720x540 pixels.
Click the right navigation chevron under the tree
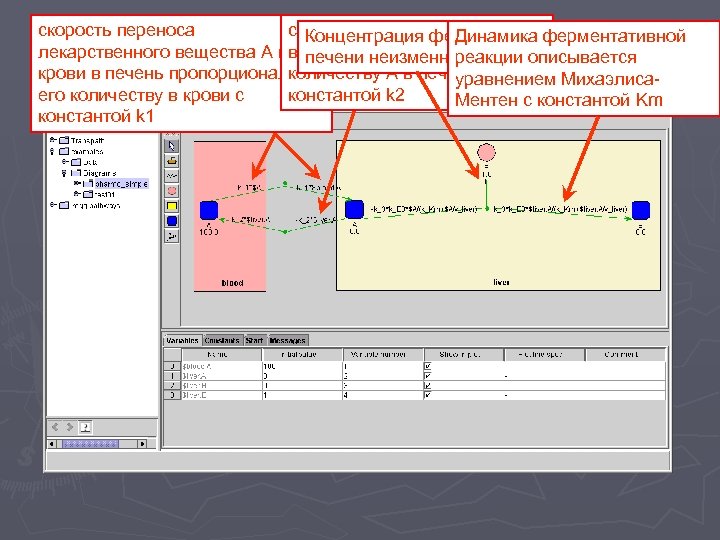70,427
